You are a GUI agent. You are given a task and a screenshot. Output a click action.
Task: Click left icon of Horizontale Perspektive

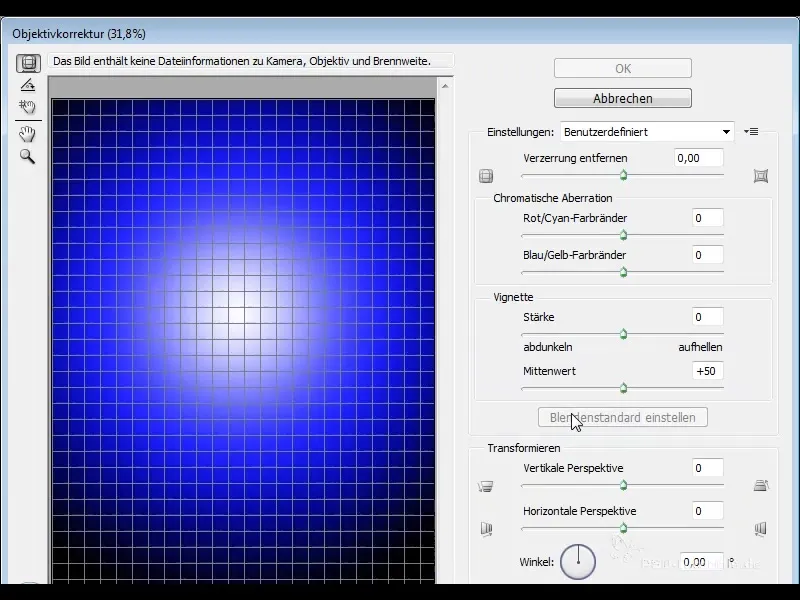(486, 529)
